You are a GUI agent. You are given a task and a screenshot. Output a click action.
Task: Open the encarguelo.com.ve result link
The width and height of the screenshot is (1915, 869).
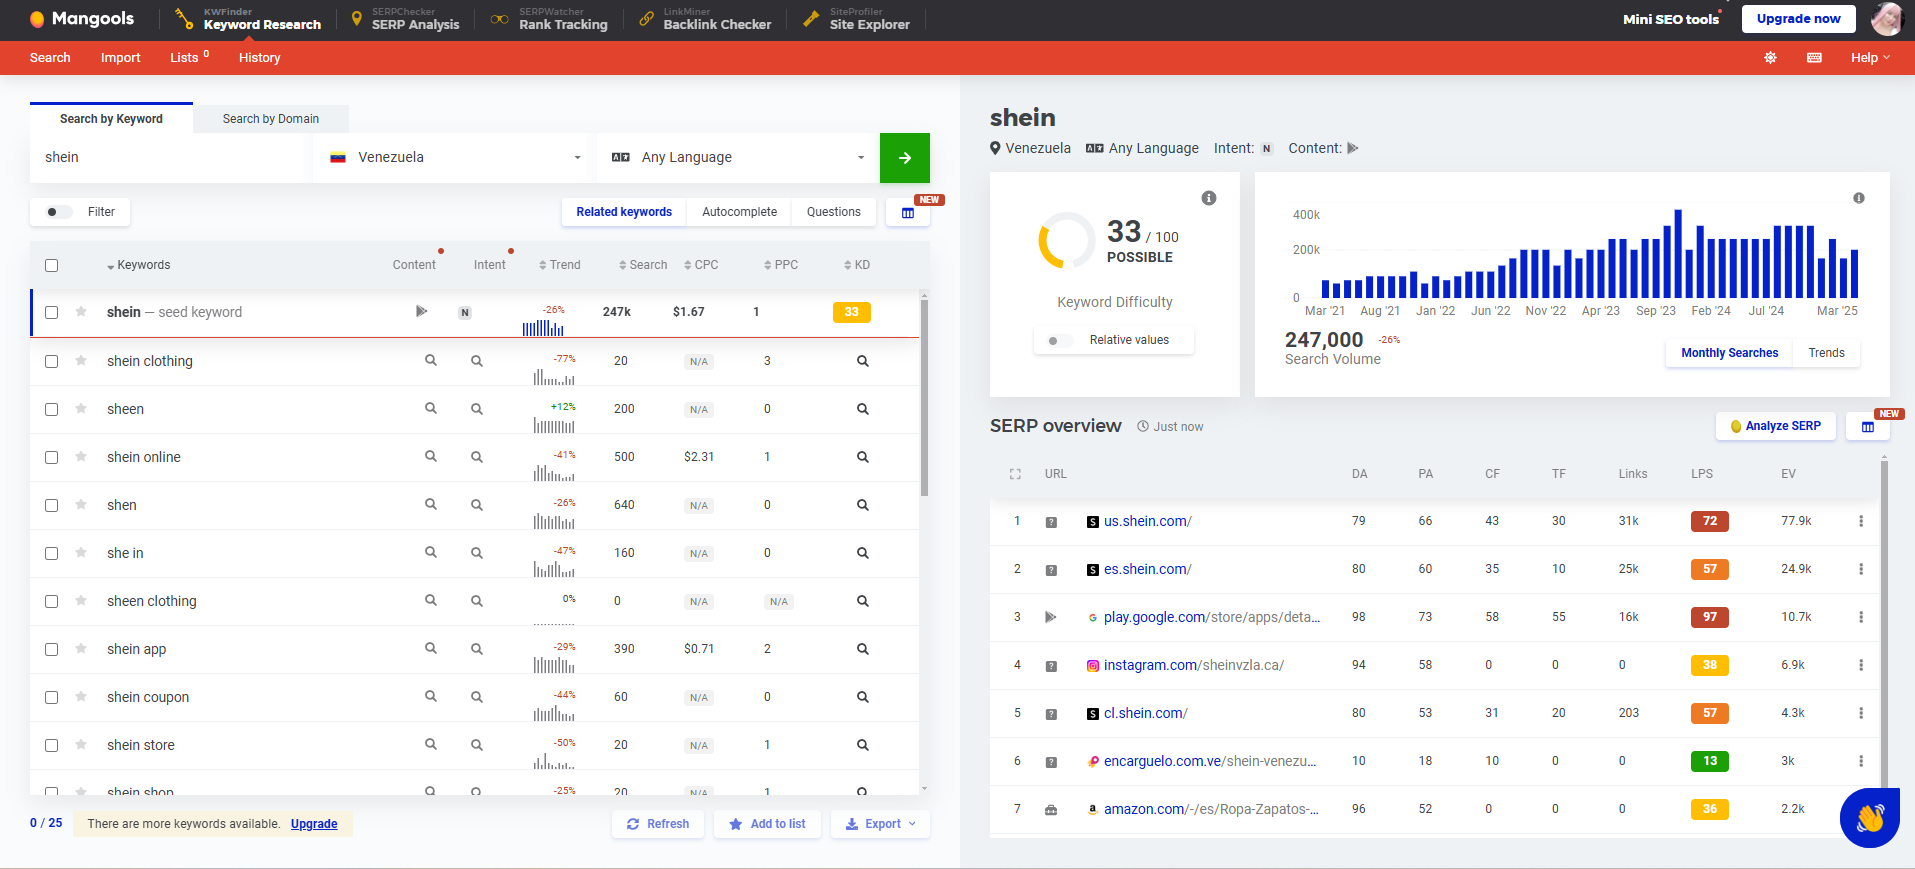1209,761
